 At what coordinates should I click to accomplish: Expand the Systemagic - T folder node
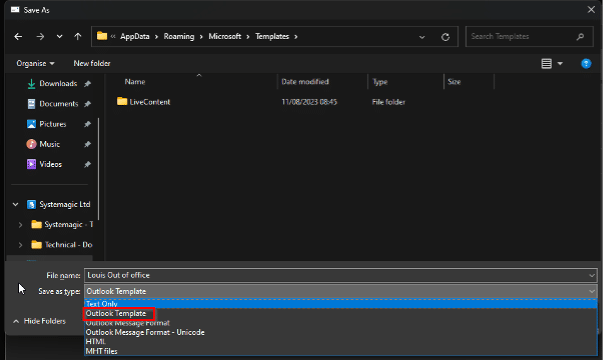point(20,224)
